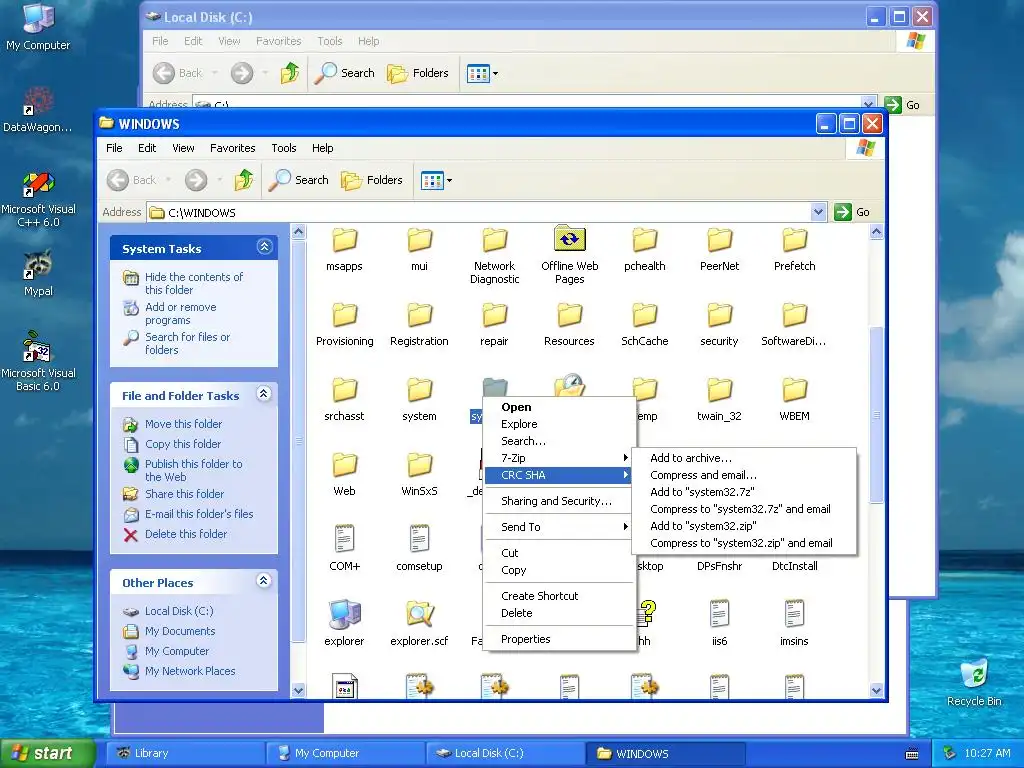Click Move this folder link
This screenshot has height=768, width=1024.
click(x=184, y=424)
